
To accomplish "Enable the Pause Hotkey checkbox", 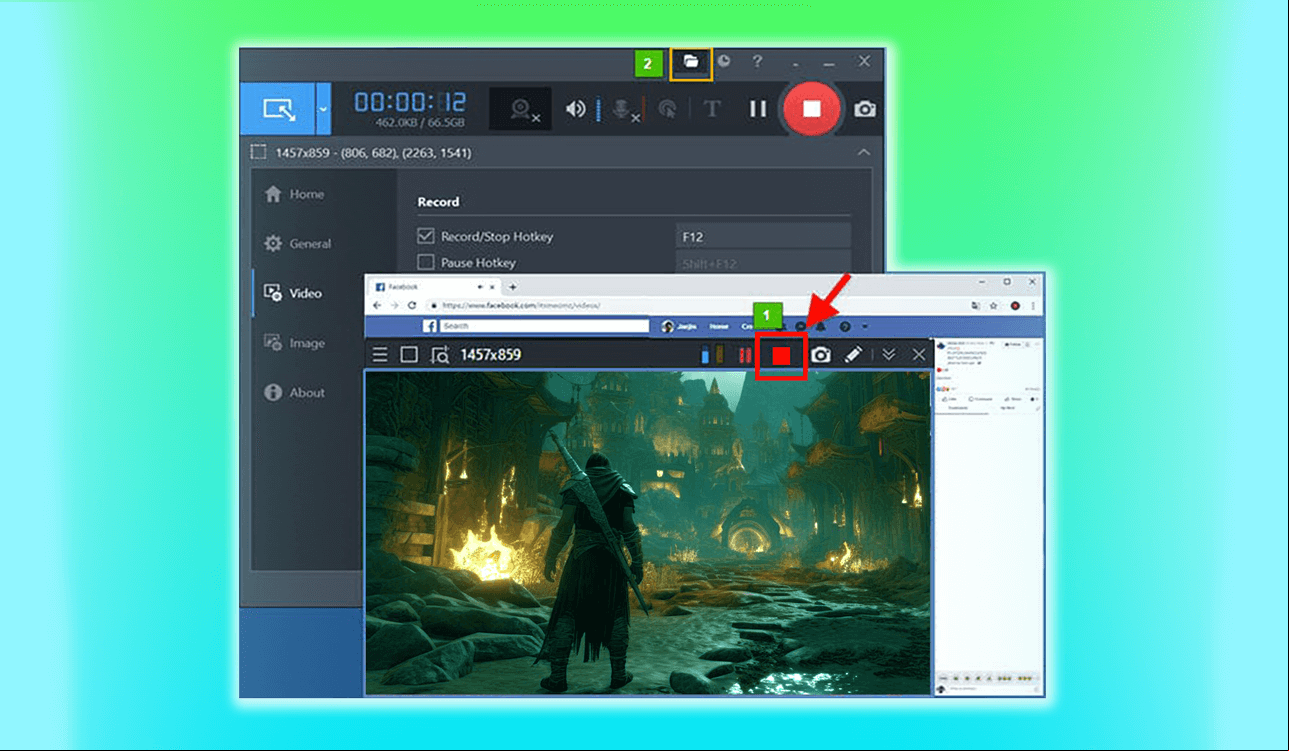I will (x=425, y=263).
